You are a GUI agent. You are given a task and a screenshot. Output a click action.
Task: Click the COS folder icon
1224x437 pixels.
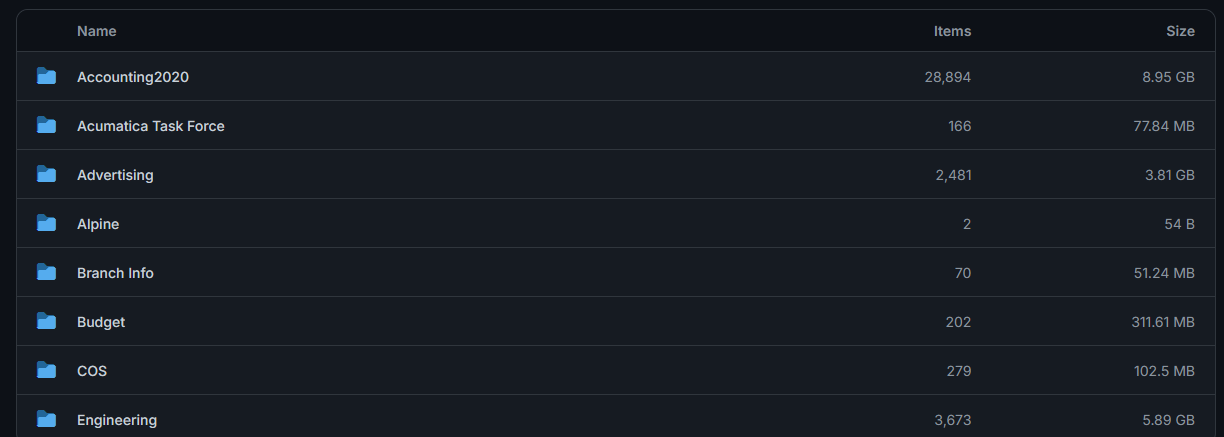point(46,370)
